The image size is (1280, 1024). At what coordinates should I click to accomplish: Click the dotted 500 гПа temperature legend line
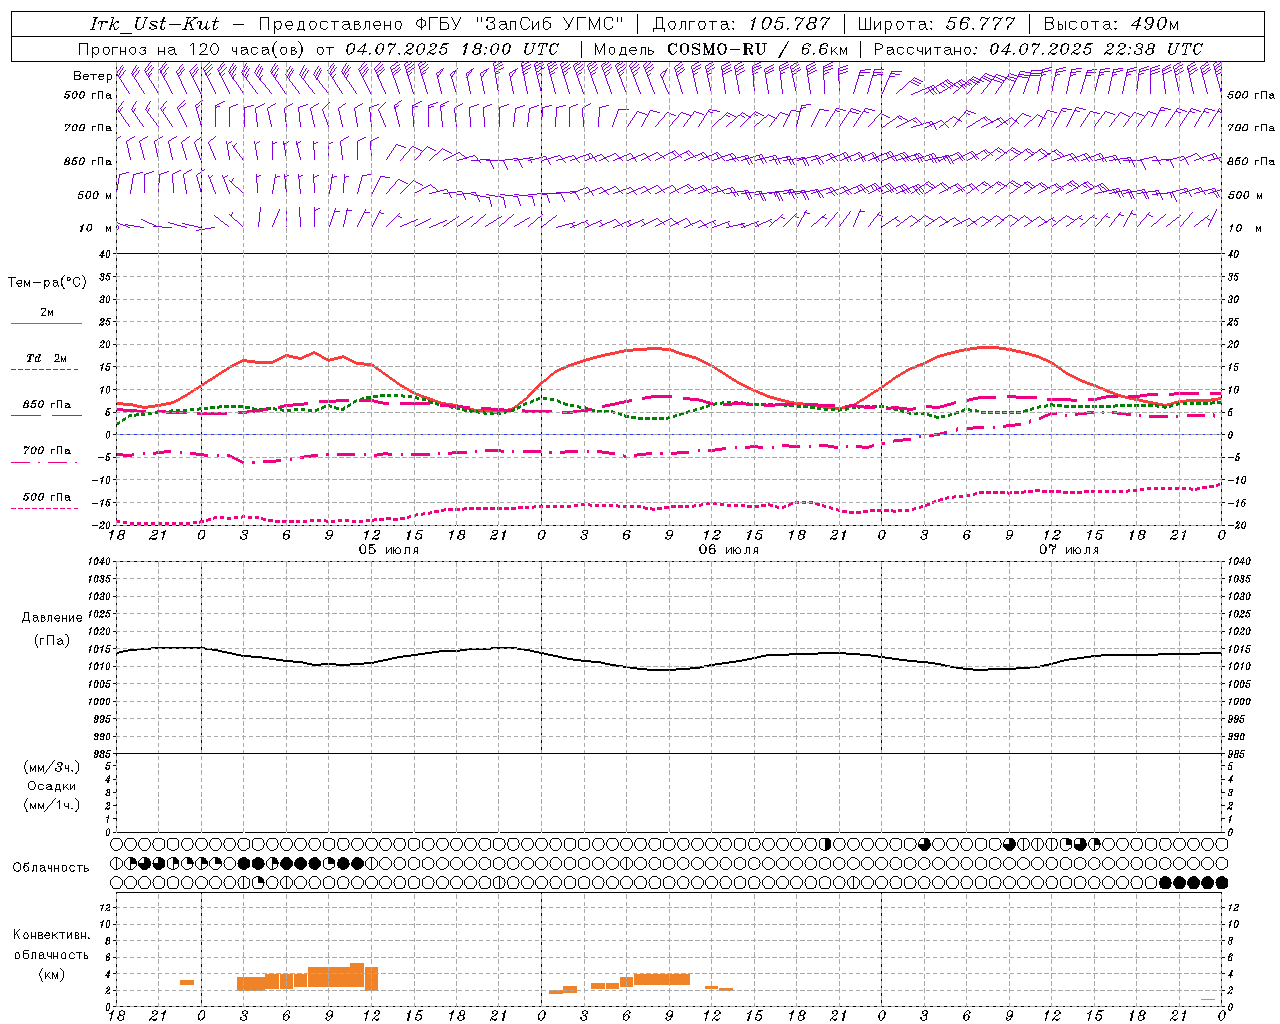coord(46,509)
